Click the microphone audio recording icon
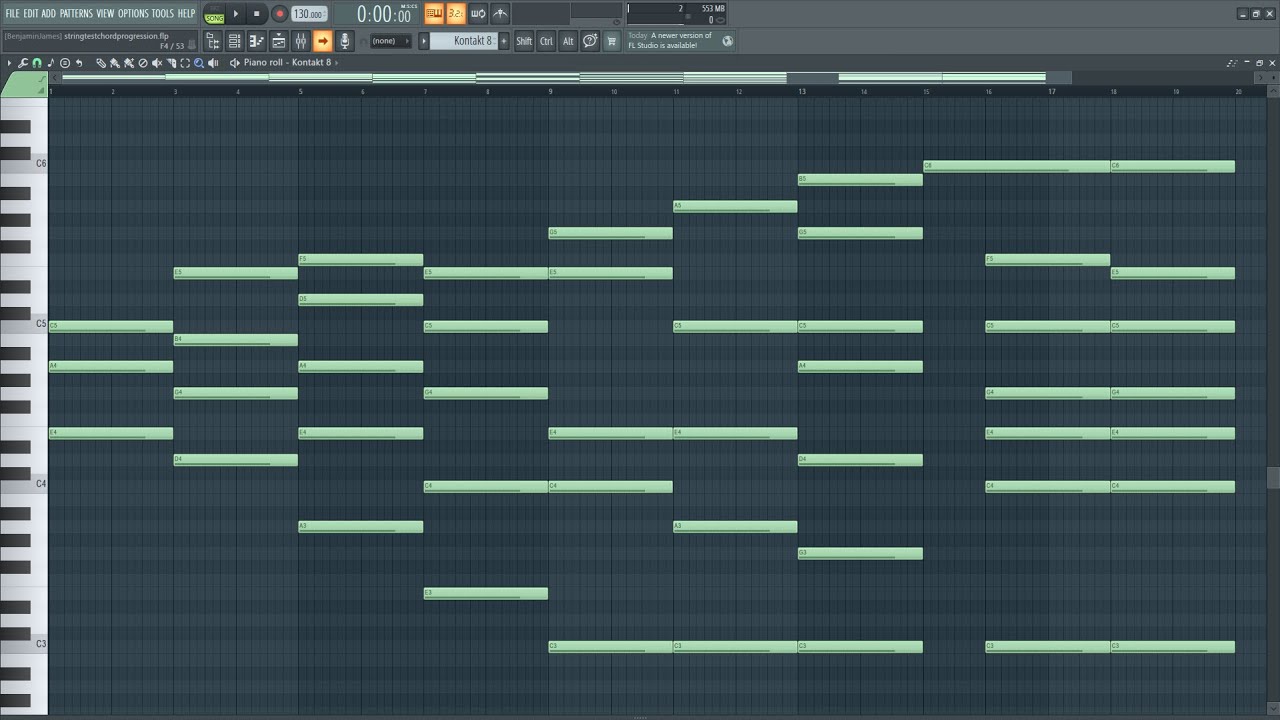This screenshot has height=720, width=1280. (x=344, y=41)
